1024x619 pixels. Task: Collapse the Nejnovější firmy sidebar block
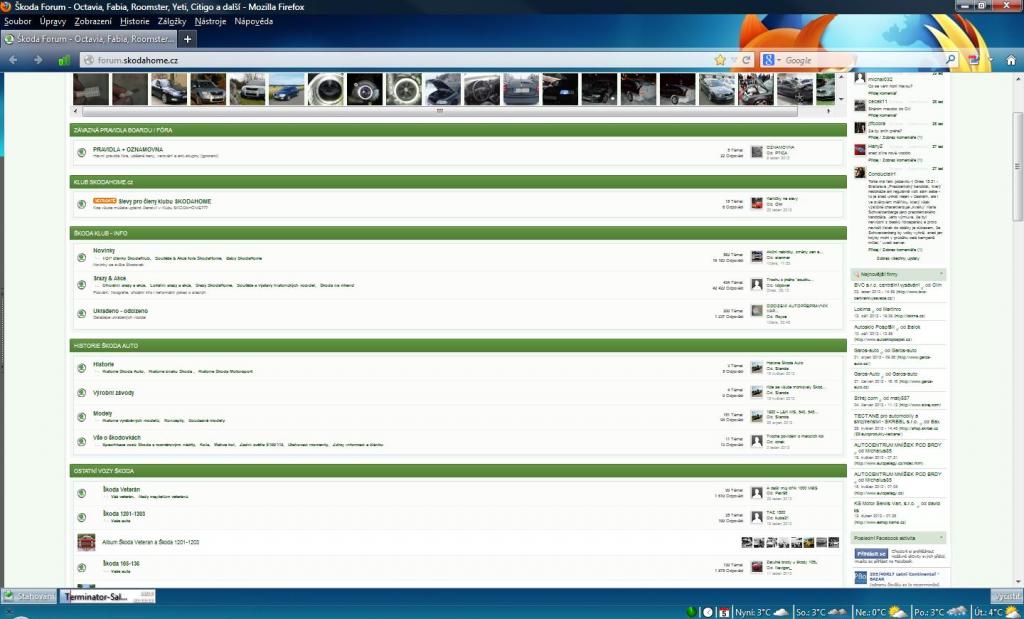[941, 274]
